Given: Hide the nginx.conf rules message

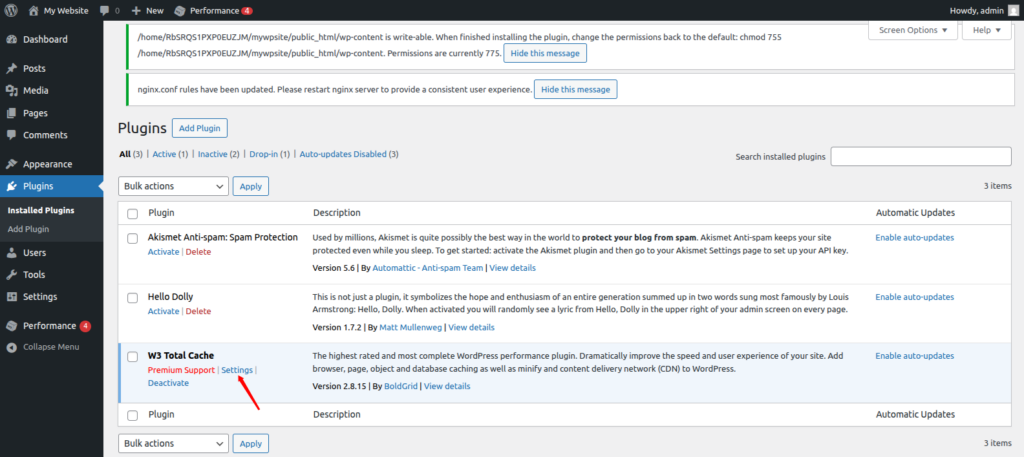Looking at the screenshot, I should point(575,89).
